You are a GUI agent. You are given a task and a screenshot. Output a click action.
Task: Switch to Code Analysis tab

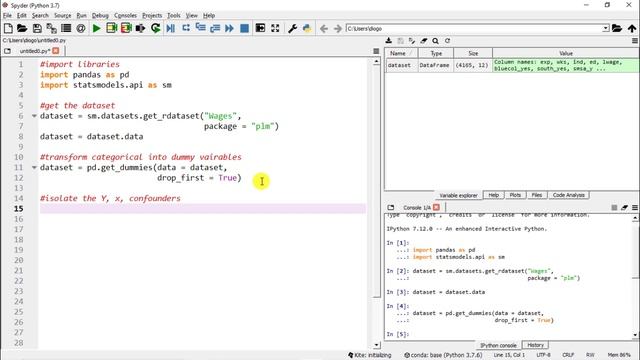coord(569,195)
